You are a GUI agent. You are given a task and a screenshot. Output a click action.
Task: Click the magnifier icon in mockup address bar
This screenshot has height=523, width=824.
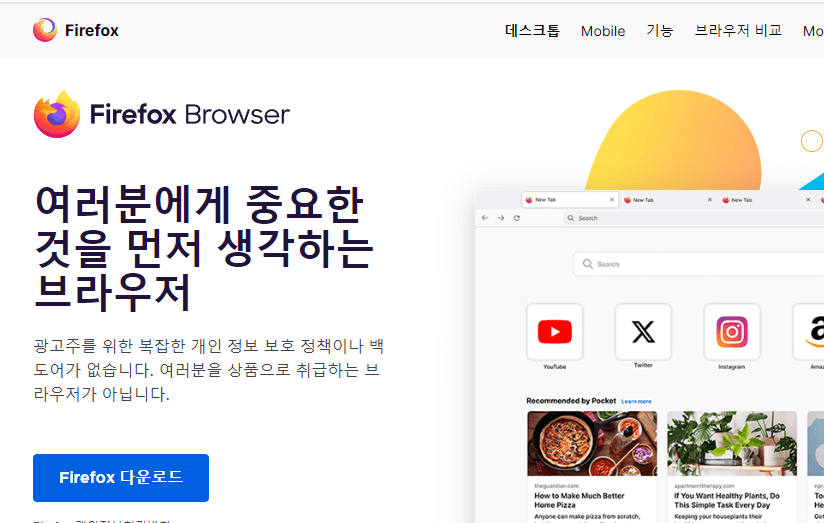pos(571,218)
